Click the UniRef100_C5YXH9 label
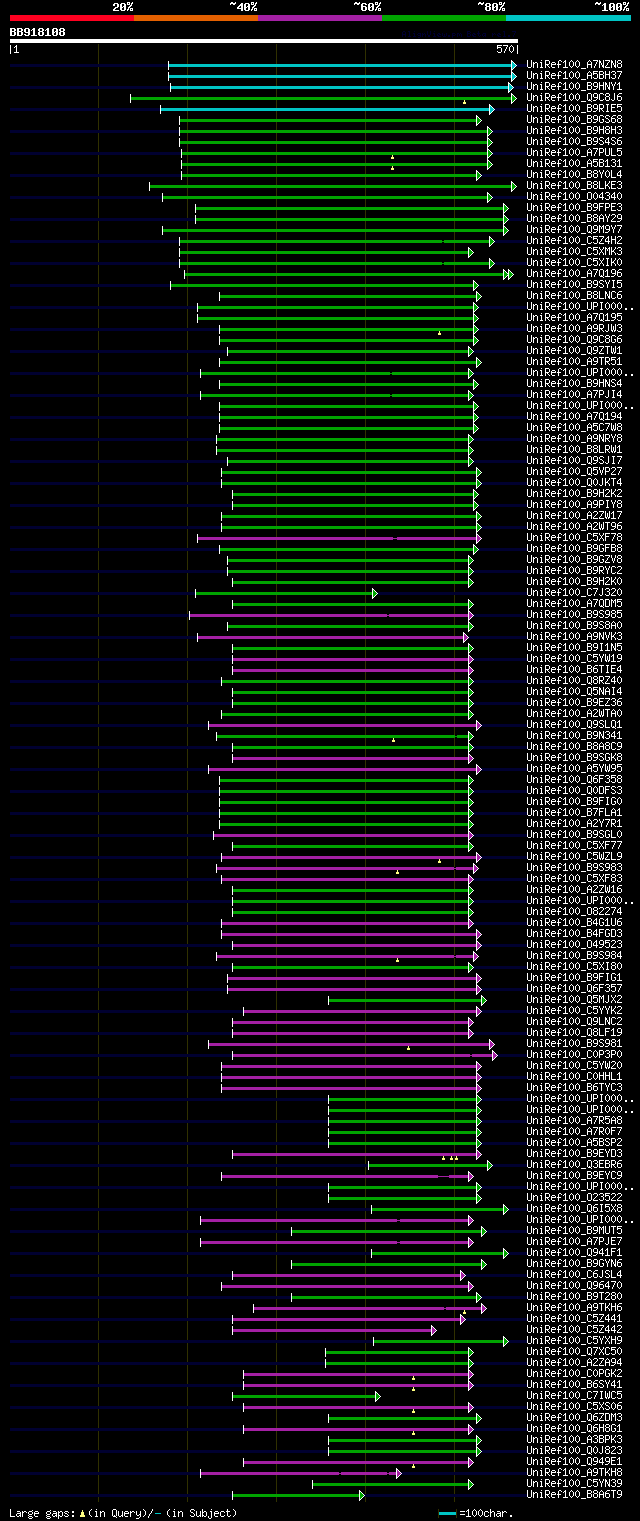The height and width of the screenshot is (1521, 640). [x=572, y=1340]
